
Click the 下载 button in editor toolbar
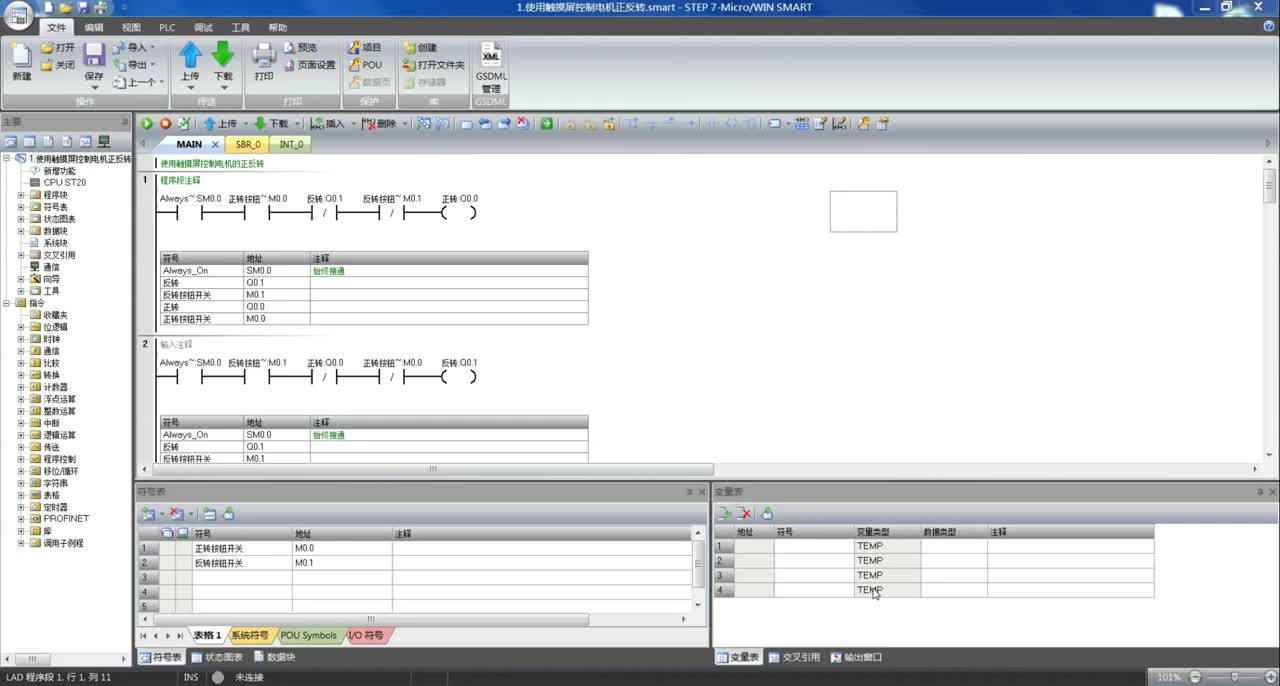point(273,124)
